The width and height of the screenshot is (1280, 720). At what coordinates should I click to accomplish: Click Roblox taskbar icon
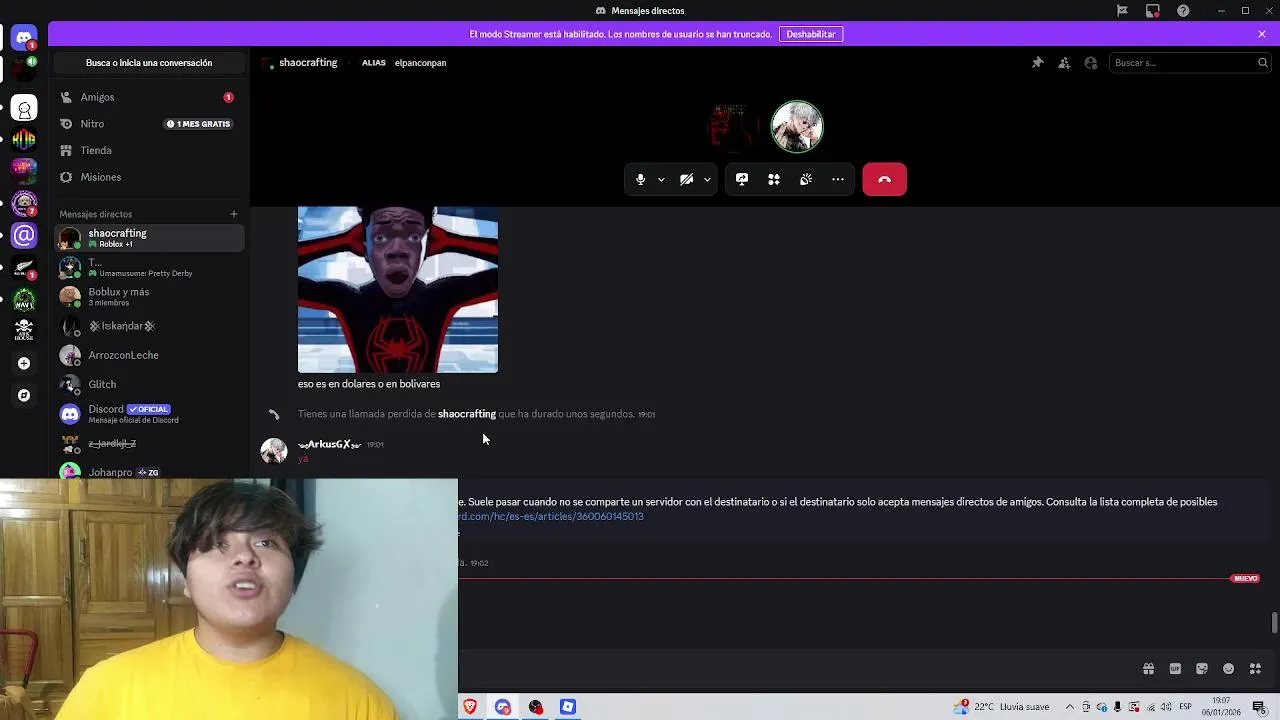click(x=568, y=707)
